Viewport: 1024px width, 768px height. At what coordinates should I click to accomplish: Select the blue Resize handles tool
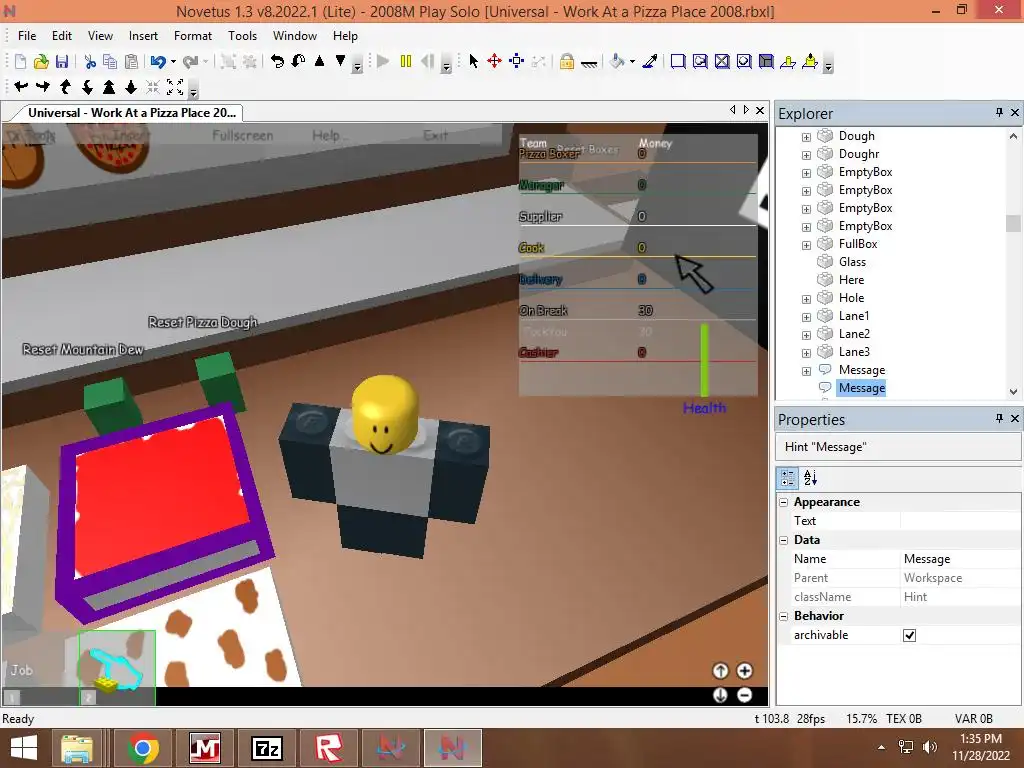point(517,61)
